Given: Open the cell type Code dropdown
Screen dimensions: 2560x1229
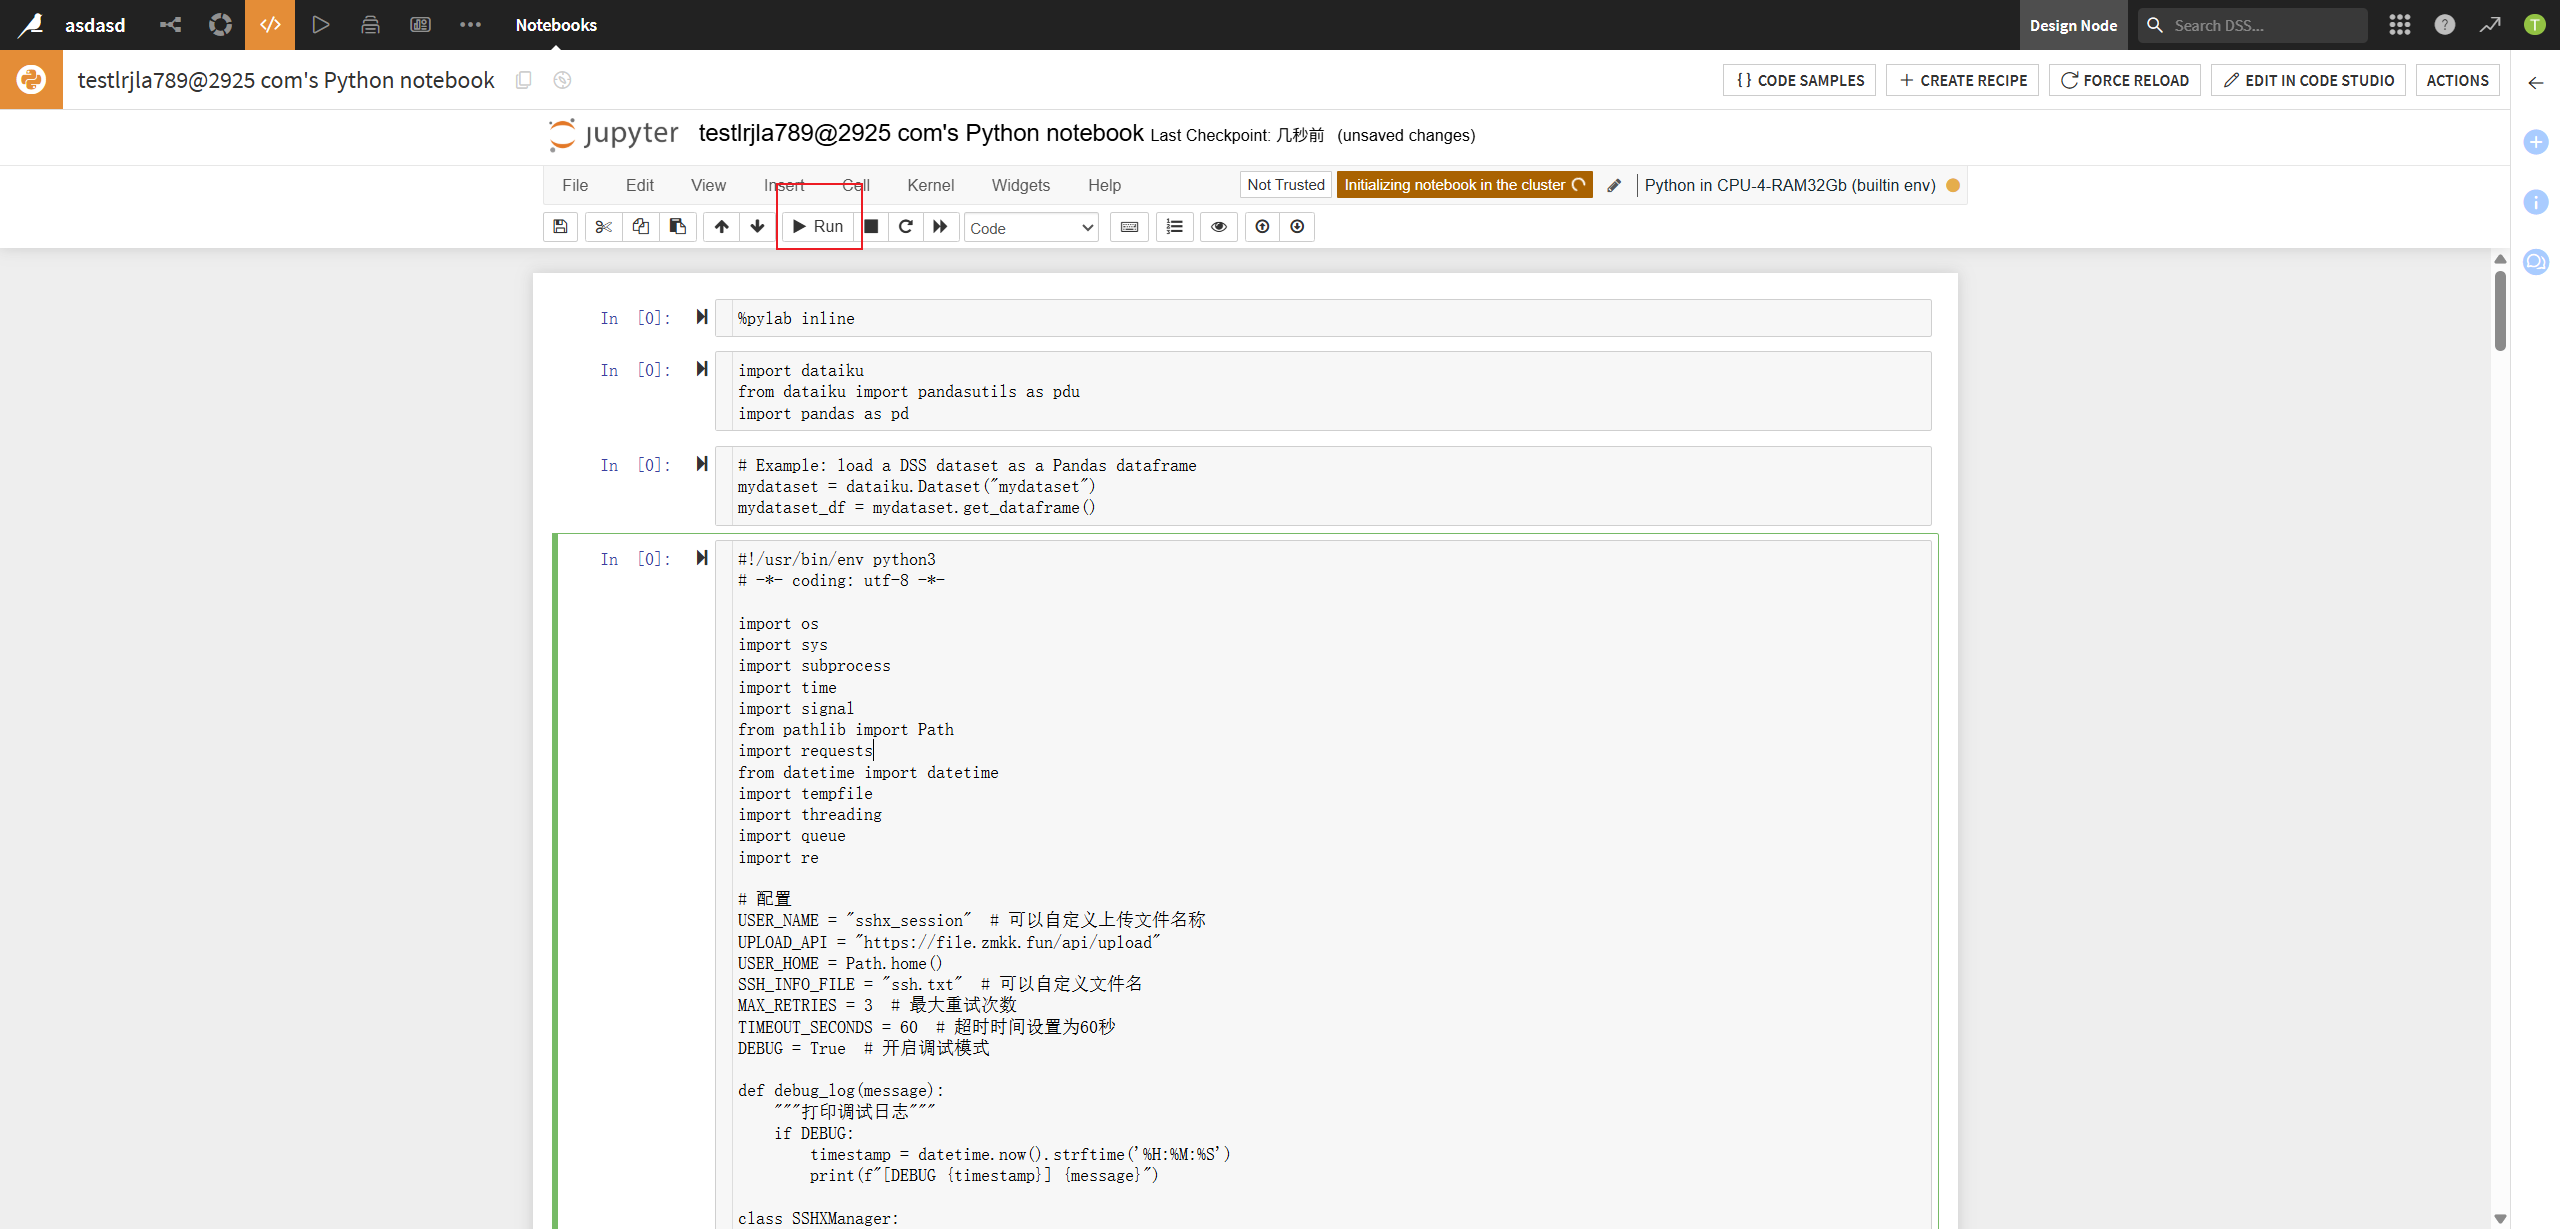Looking at the screenshot, I should click(1030, 228).
